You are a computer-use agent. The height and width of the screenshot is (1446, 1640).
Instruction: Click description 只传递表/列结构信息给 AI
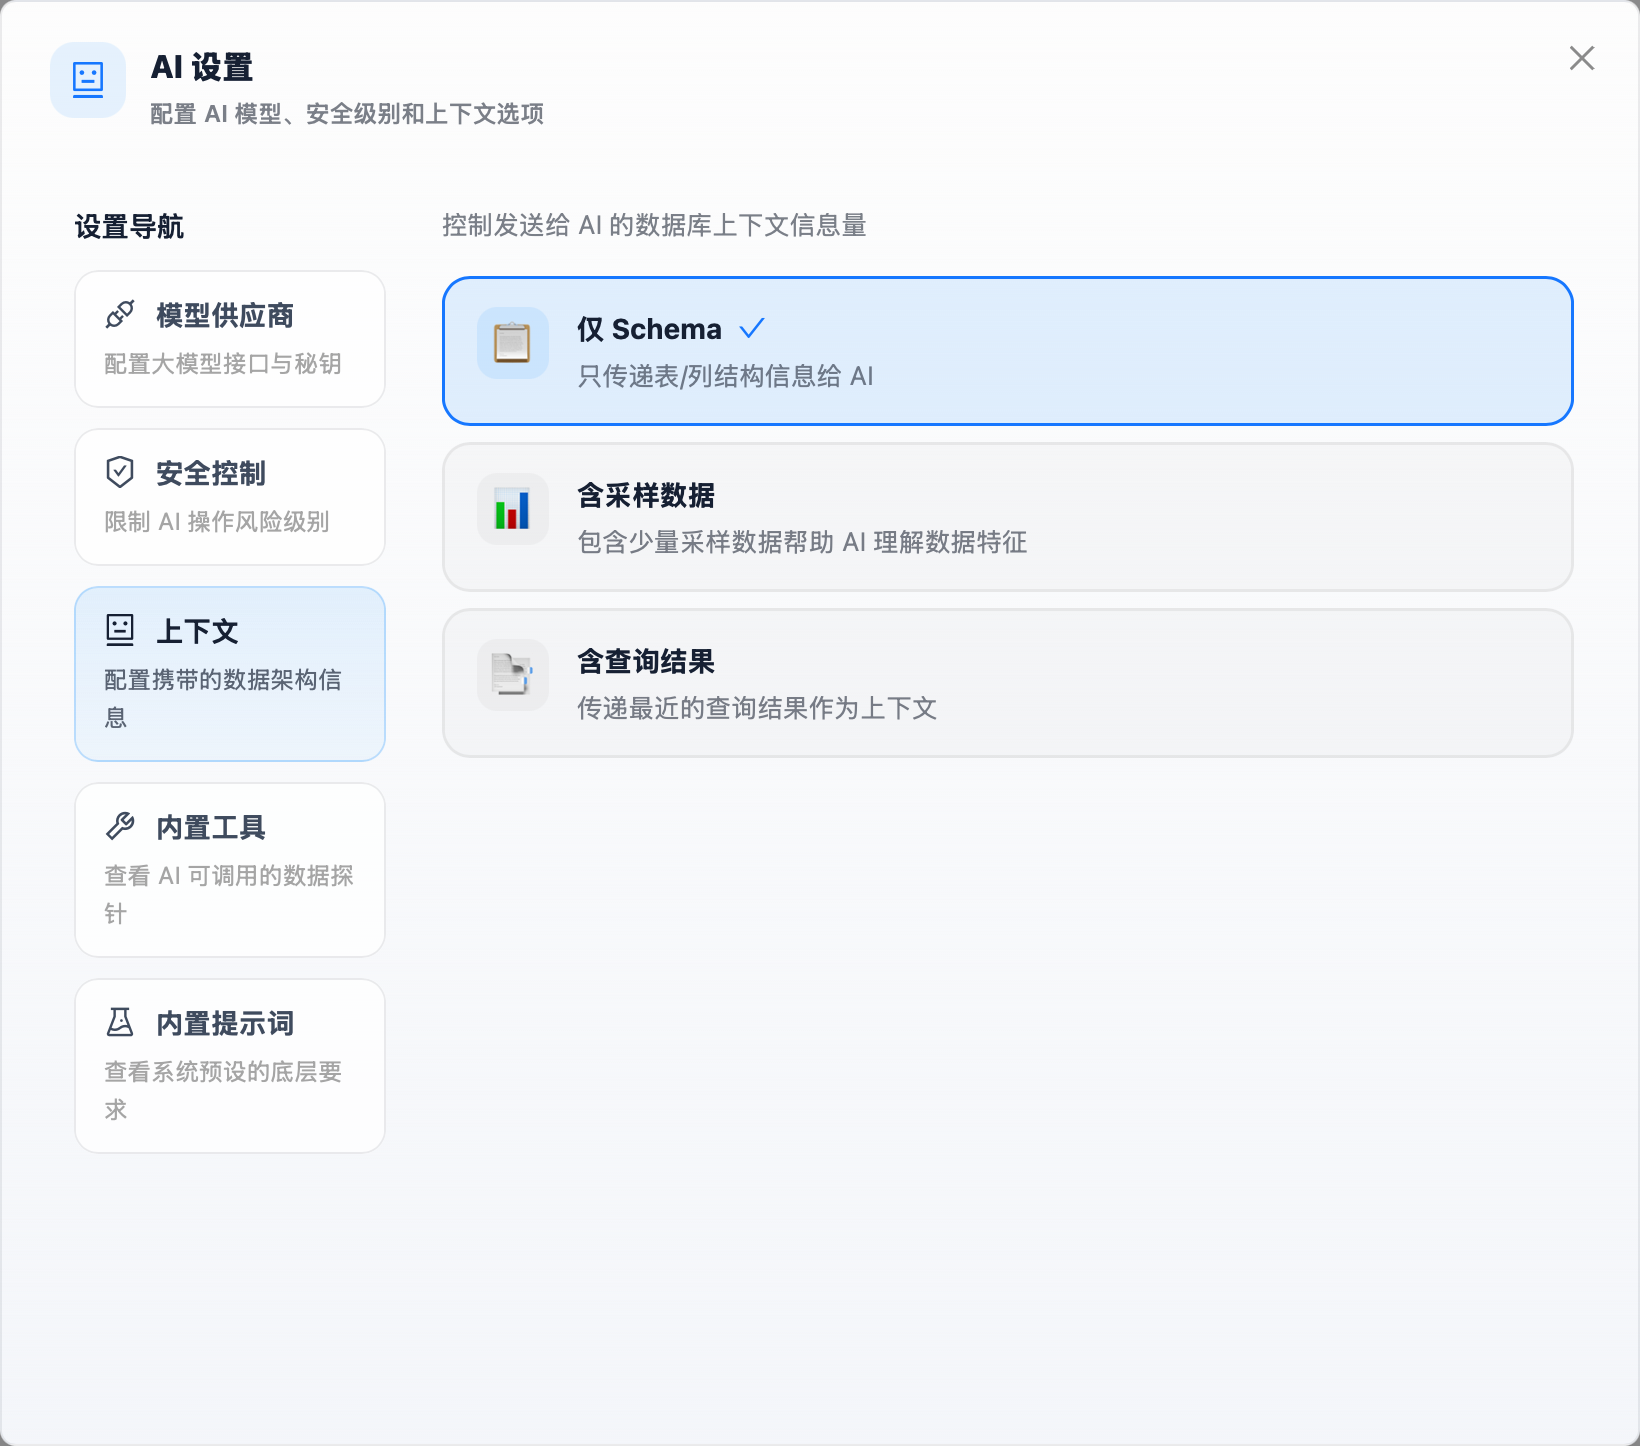(x=726, y=376)
